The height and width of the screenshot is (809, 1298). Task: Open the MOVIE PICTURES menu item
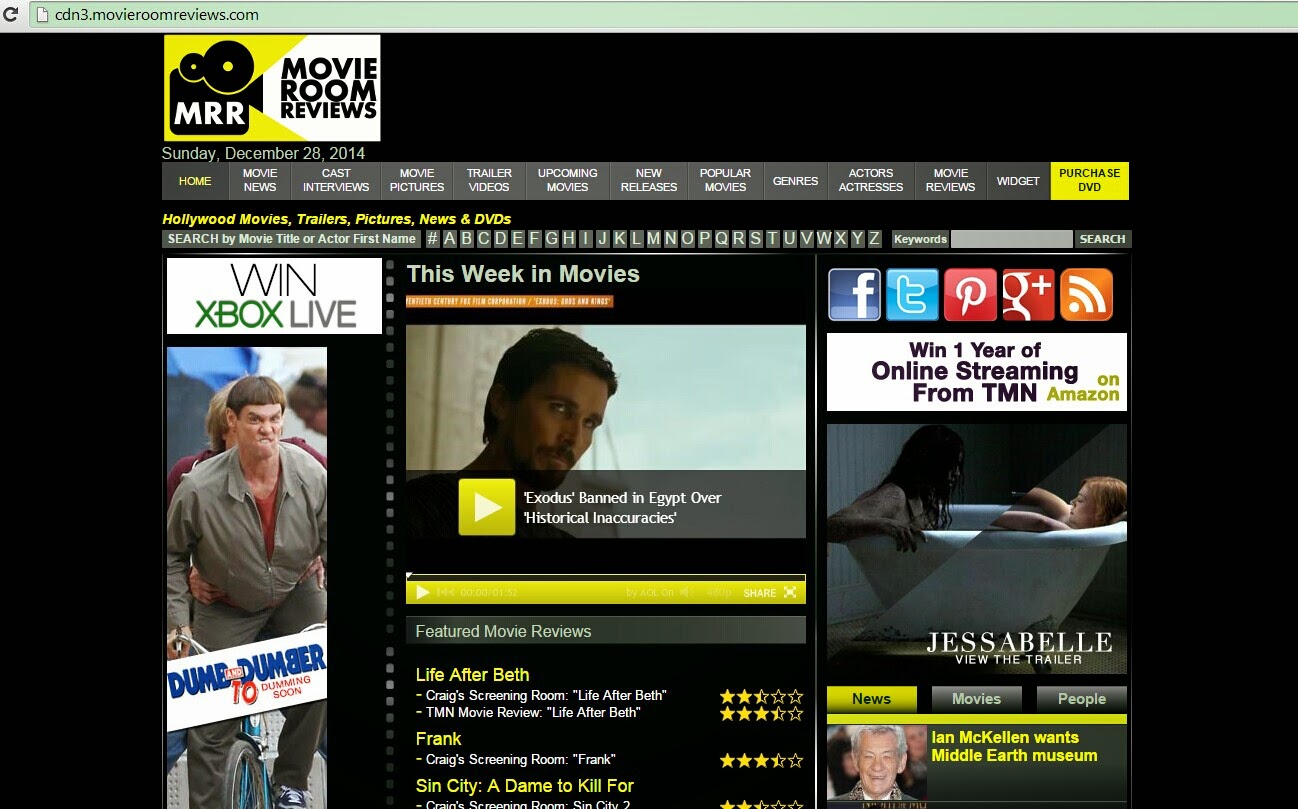pos(417,181)
